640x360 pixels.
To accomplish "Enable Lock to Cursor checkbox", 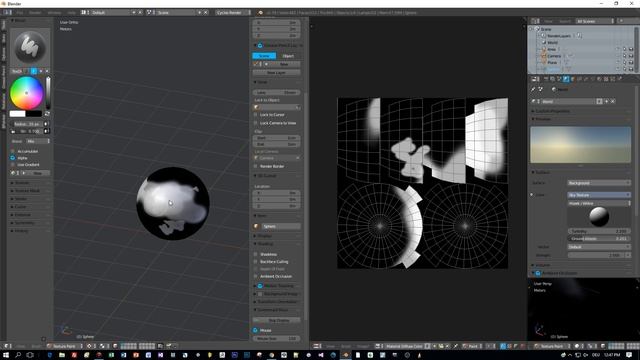I will [x=256, y=115].
